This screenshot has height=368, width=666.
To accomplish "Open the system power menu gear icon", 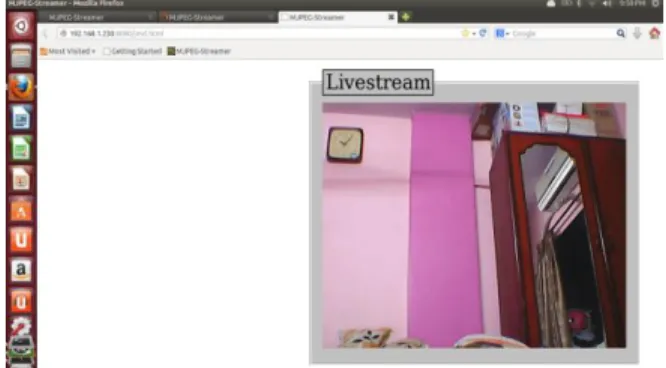I will pyautogui.click(x=655, y=3).
